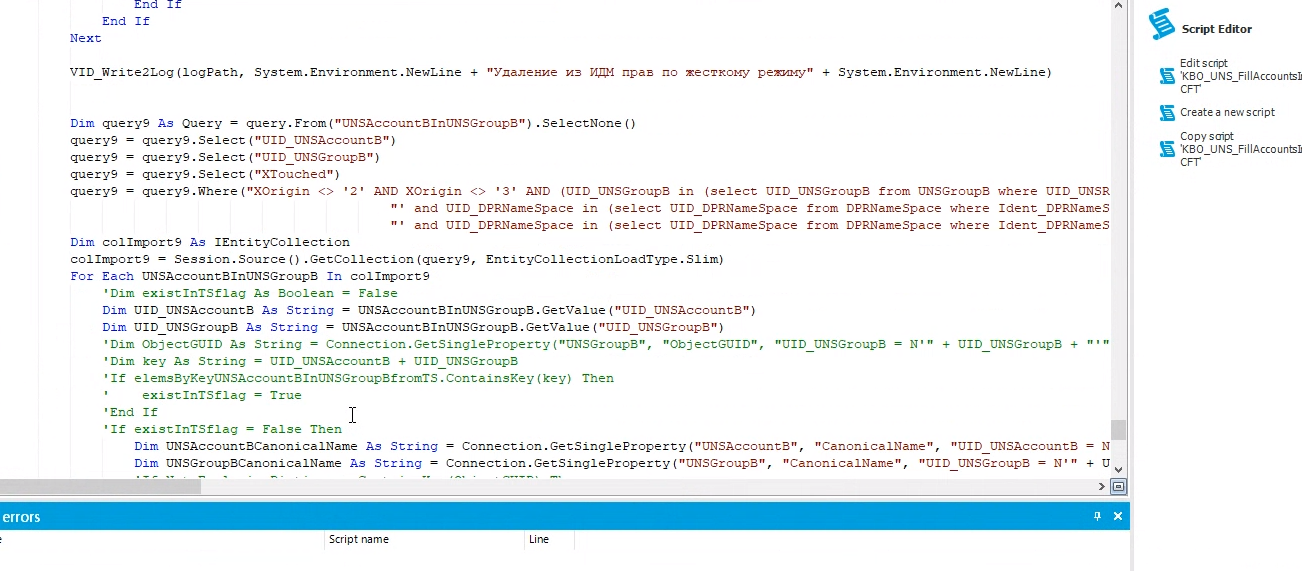Pin the errors panel with pushpin icon
This screenshot has height=571, width=1302.
[x=1097, y=516]
